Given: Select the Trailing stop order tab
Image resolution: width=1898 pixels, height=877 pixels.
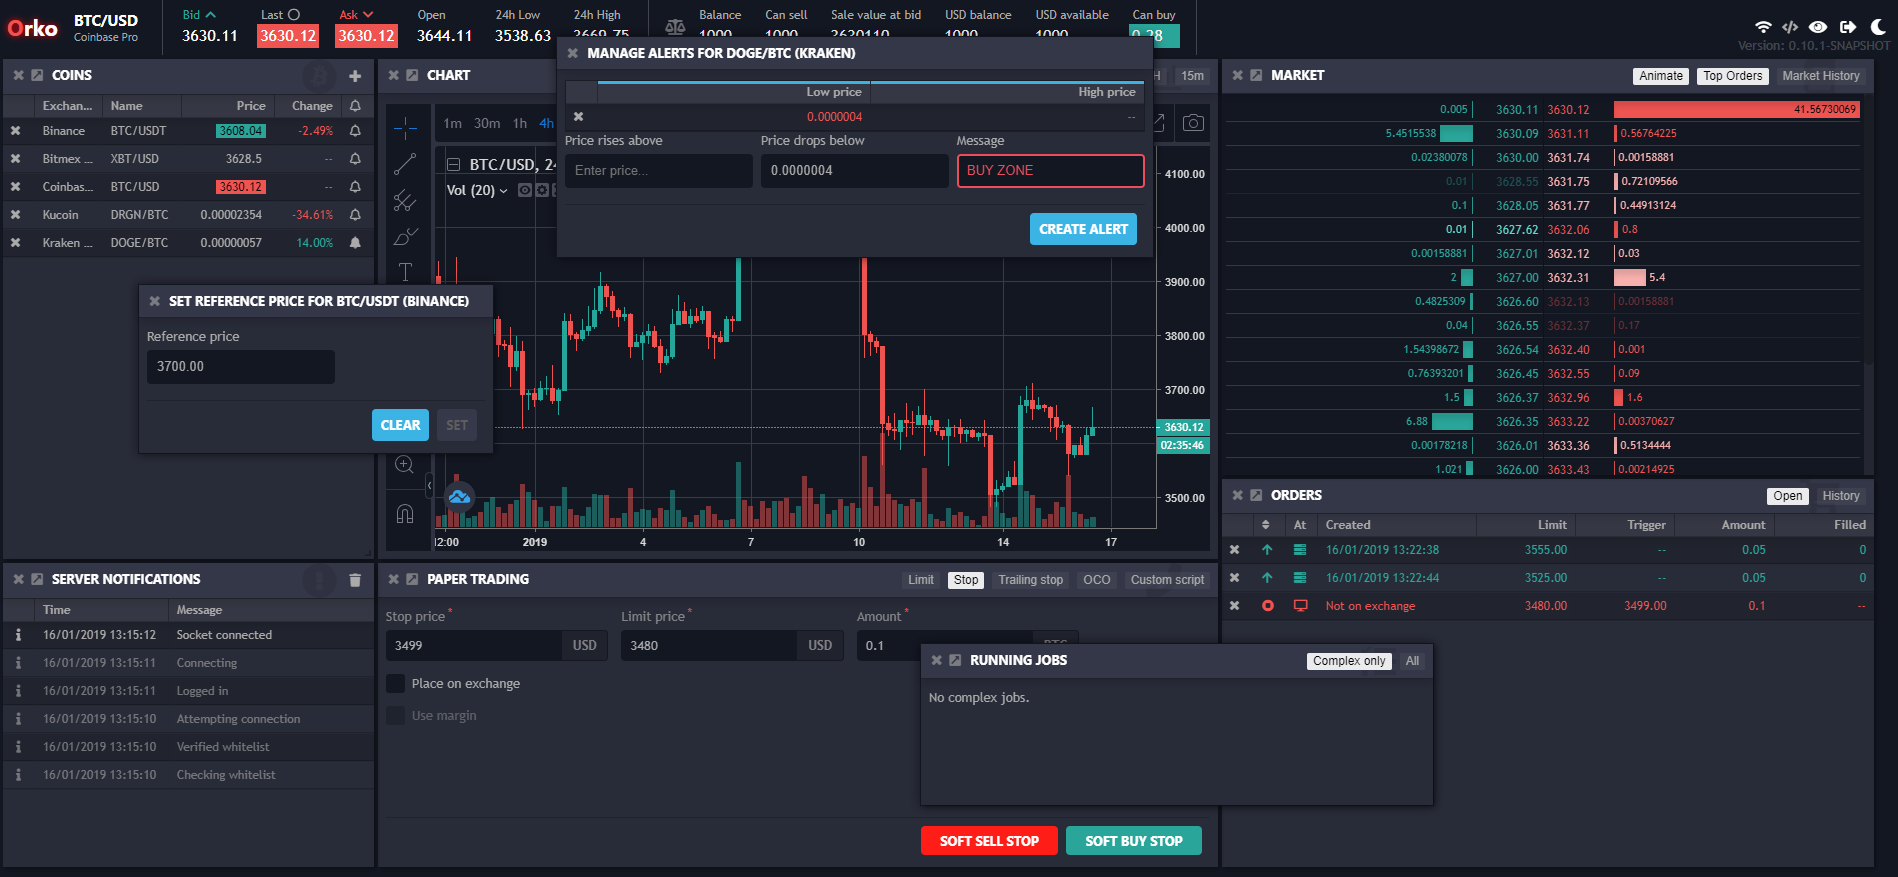Looking at the screenshot, I should (x=1030, y=580).
